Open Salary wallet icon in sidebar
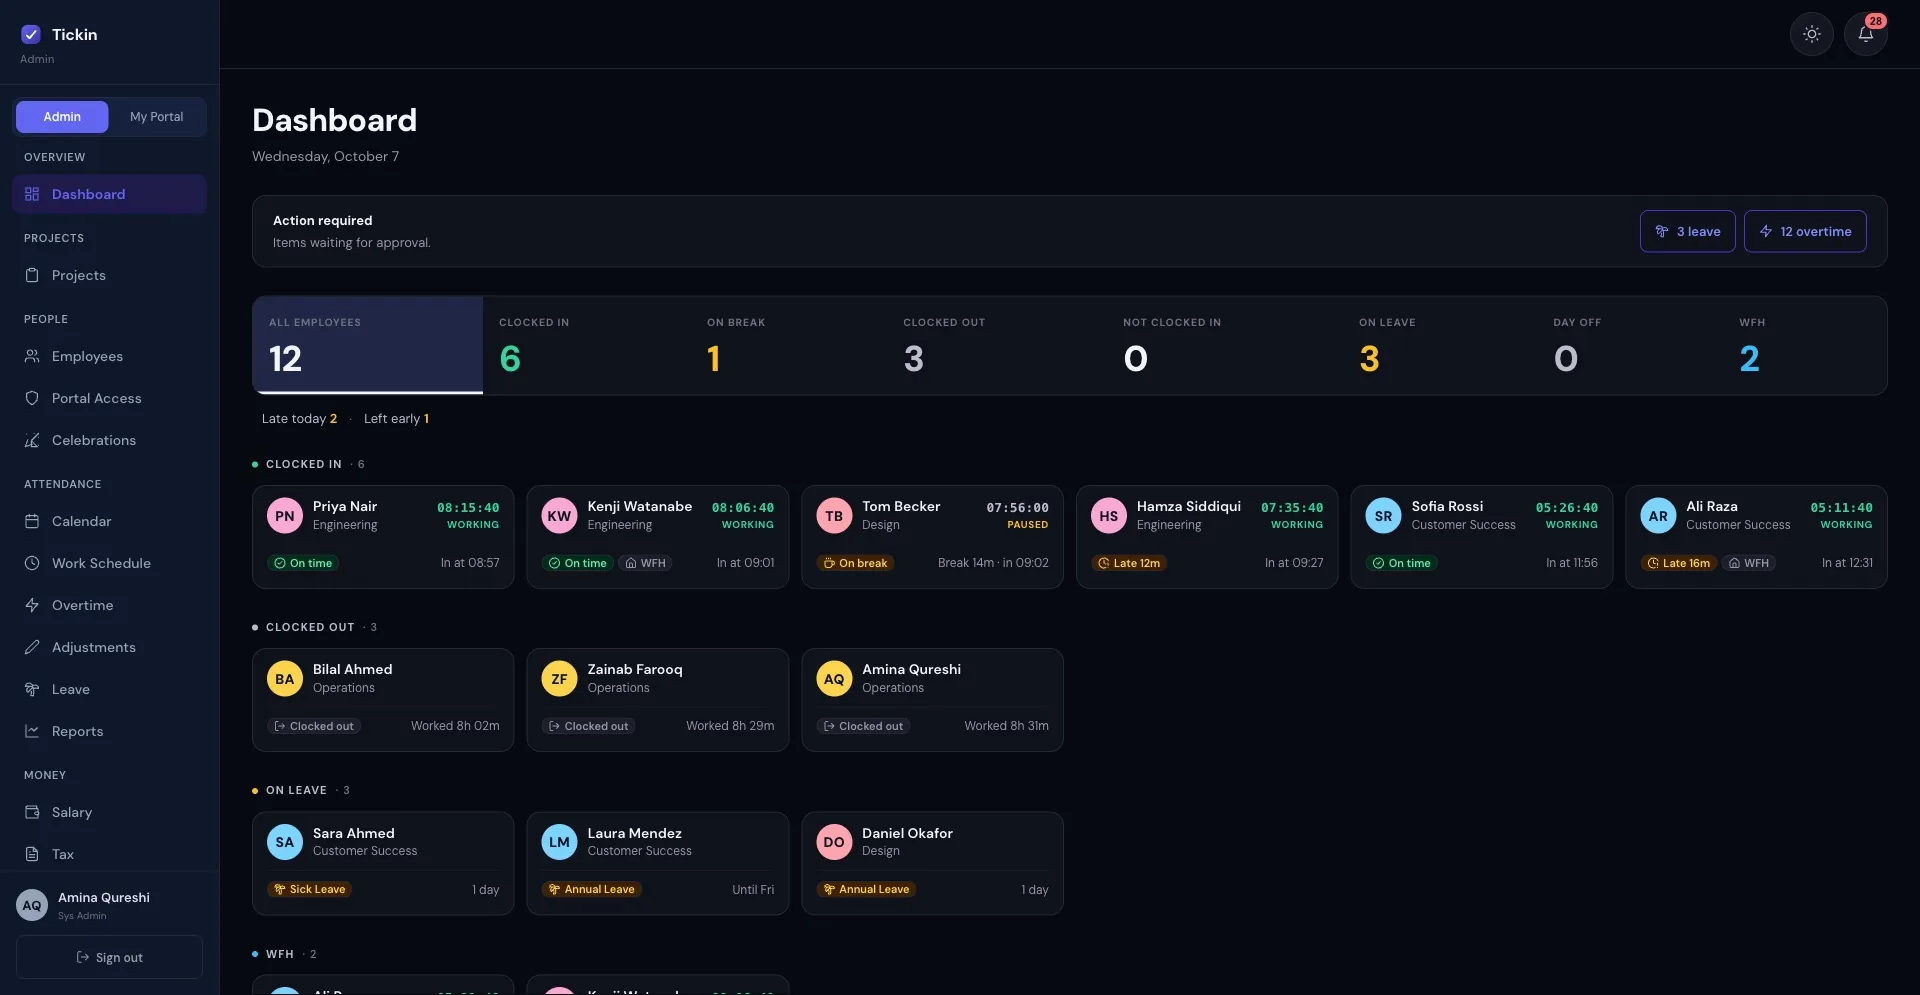Screen dimensions: 1920x995 [32, 812]
